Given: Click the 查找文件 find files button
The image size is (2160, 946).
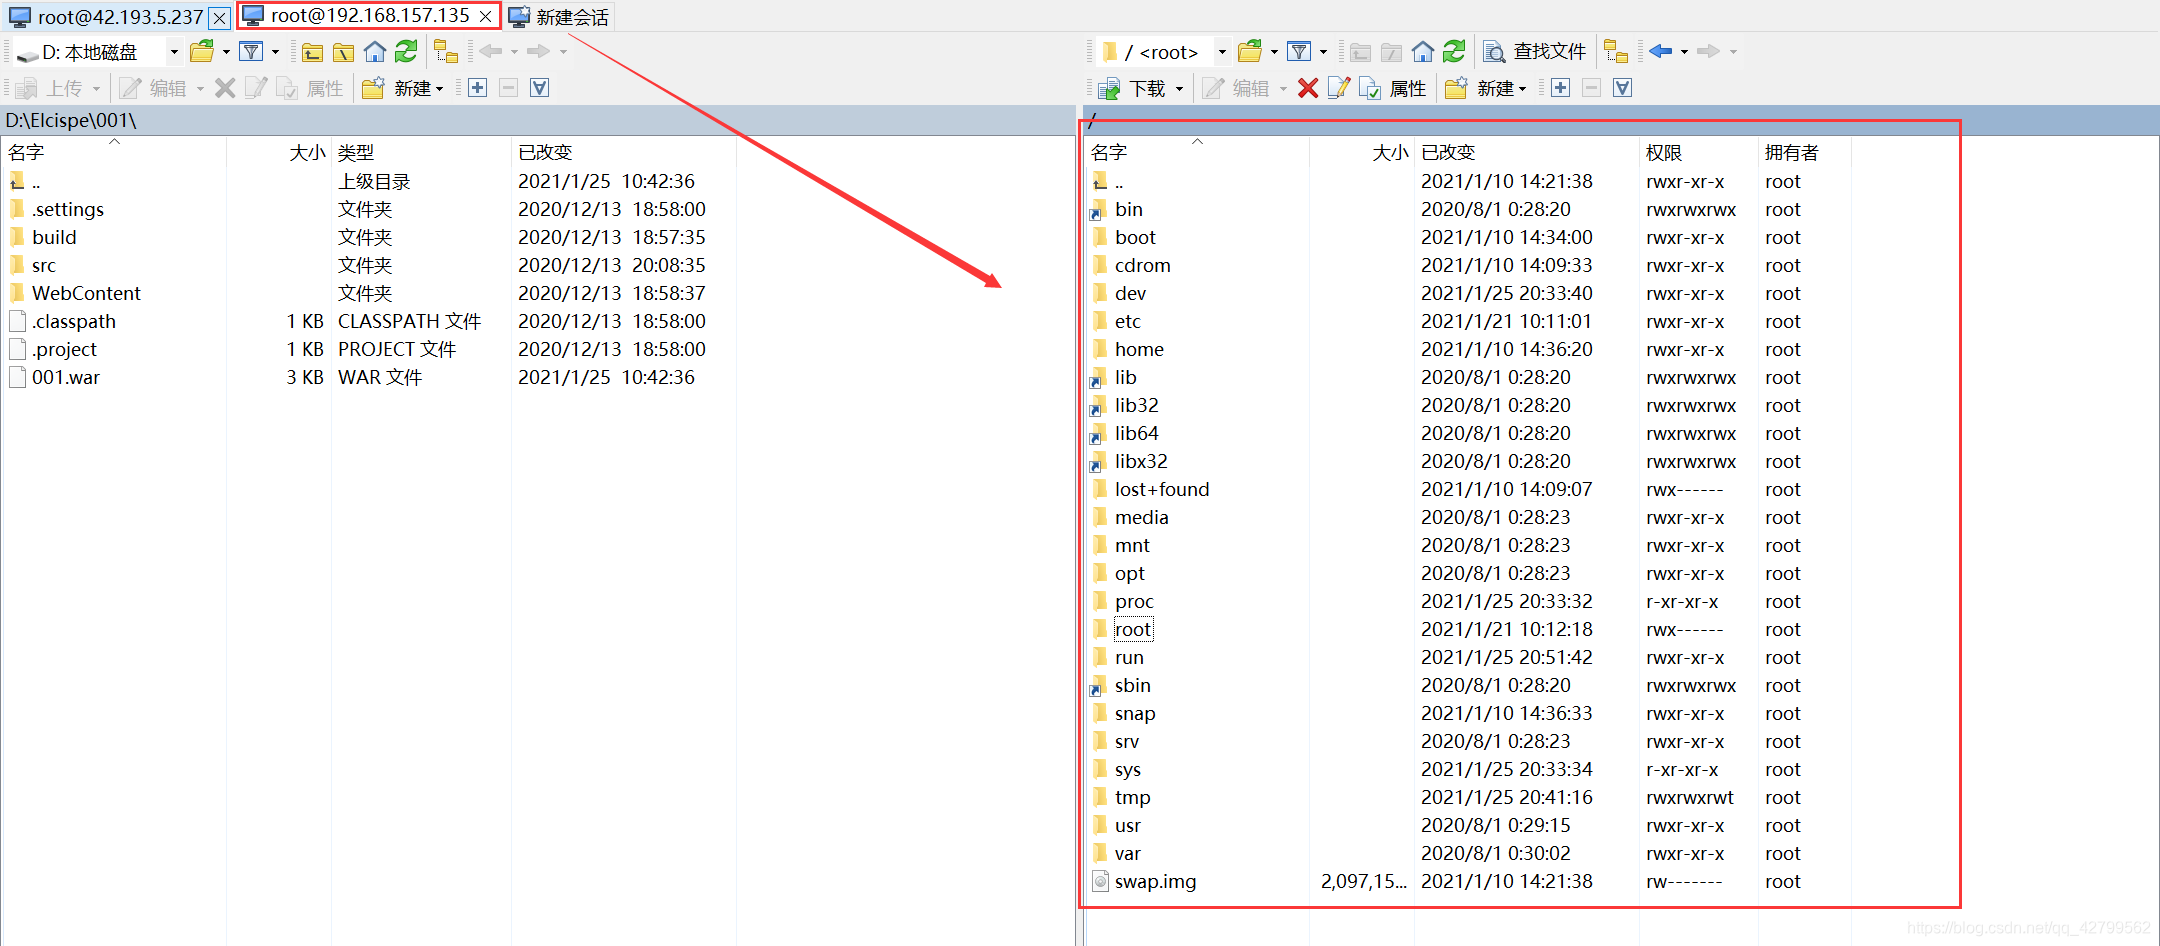Looking at the screenshot, I should (1535, 51).
